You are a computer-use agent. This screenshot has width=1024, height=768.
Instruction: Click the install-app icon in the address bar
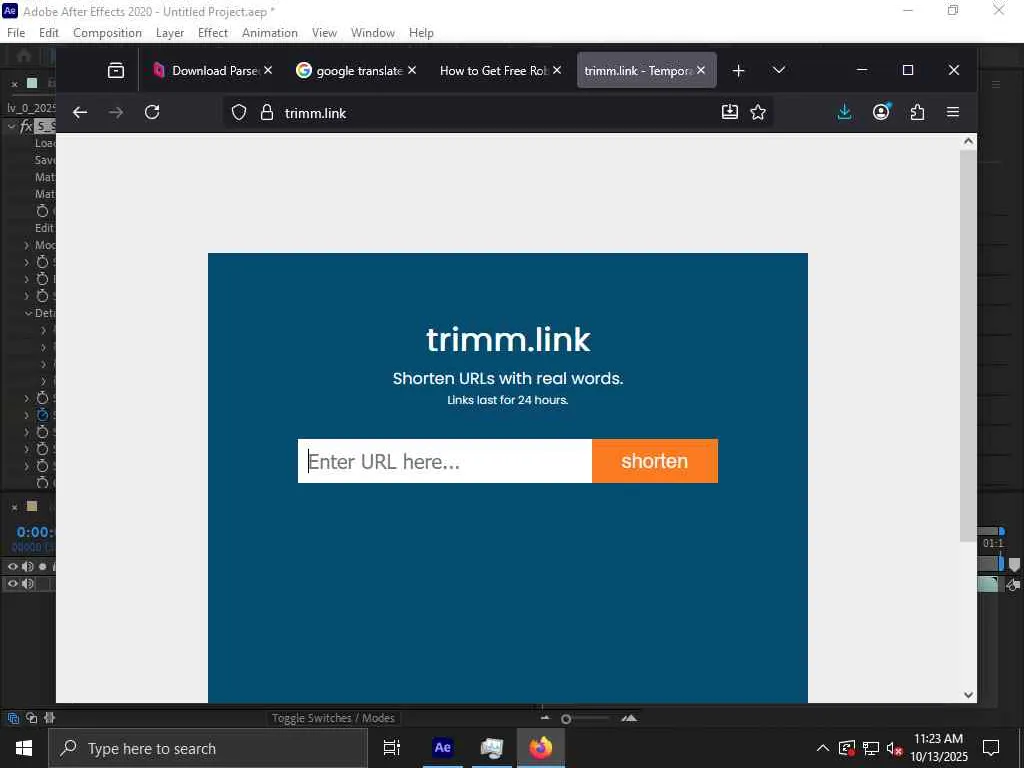pyautogui.click(x=729, y=112)
